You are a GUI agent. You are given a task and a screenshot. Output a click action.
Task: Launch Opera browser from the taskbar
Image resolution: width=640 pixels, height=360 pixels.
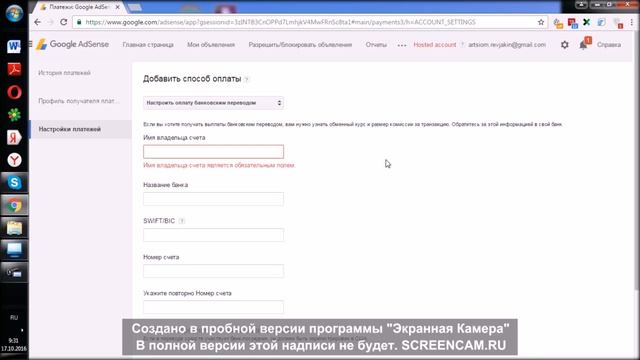[x=14, y=92]
